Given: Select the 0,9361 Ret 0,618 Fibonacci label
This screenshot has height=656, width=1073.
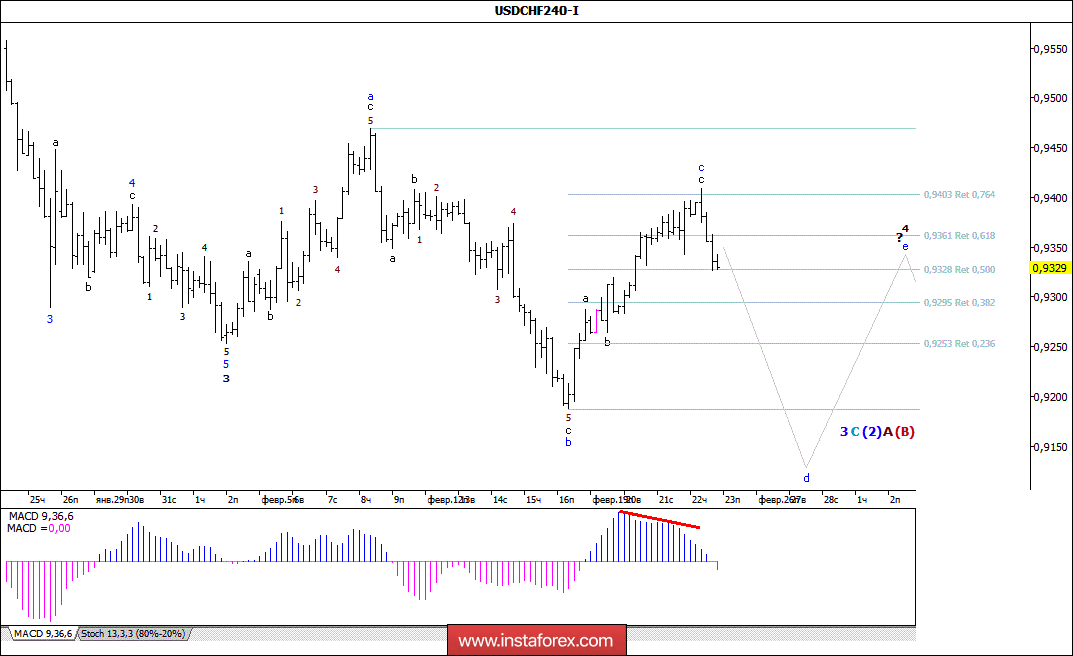Looking at the screenshot, I should tap(959, 236).
